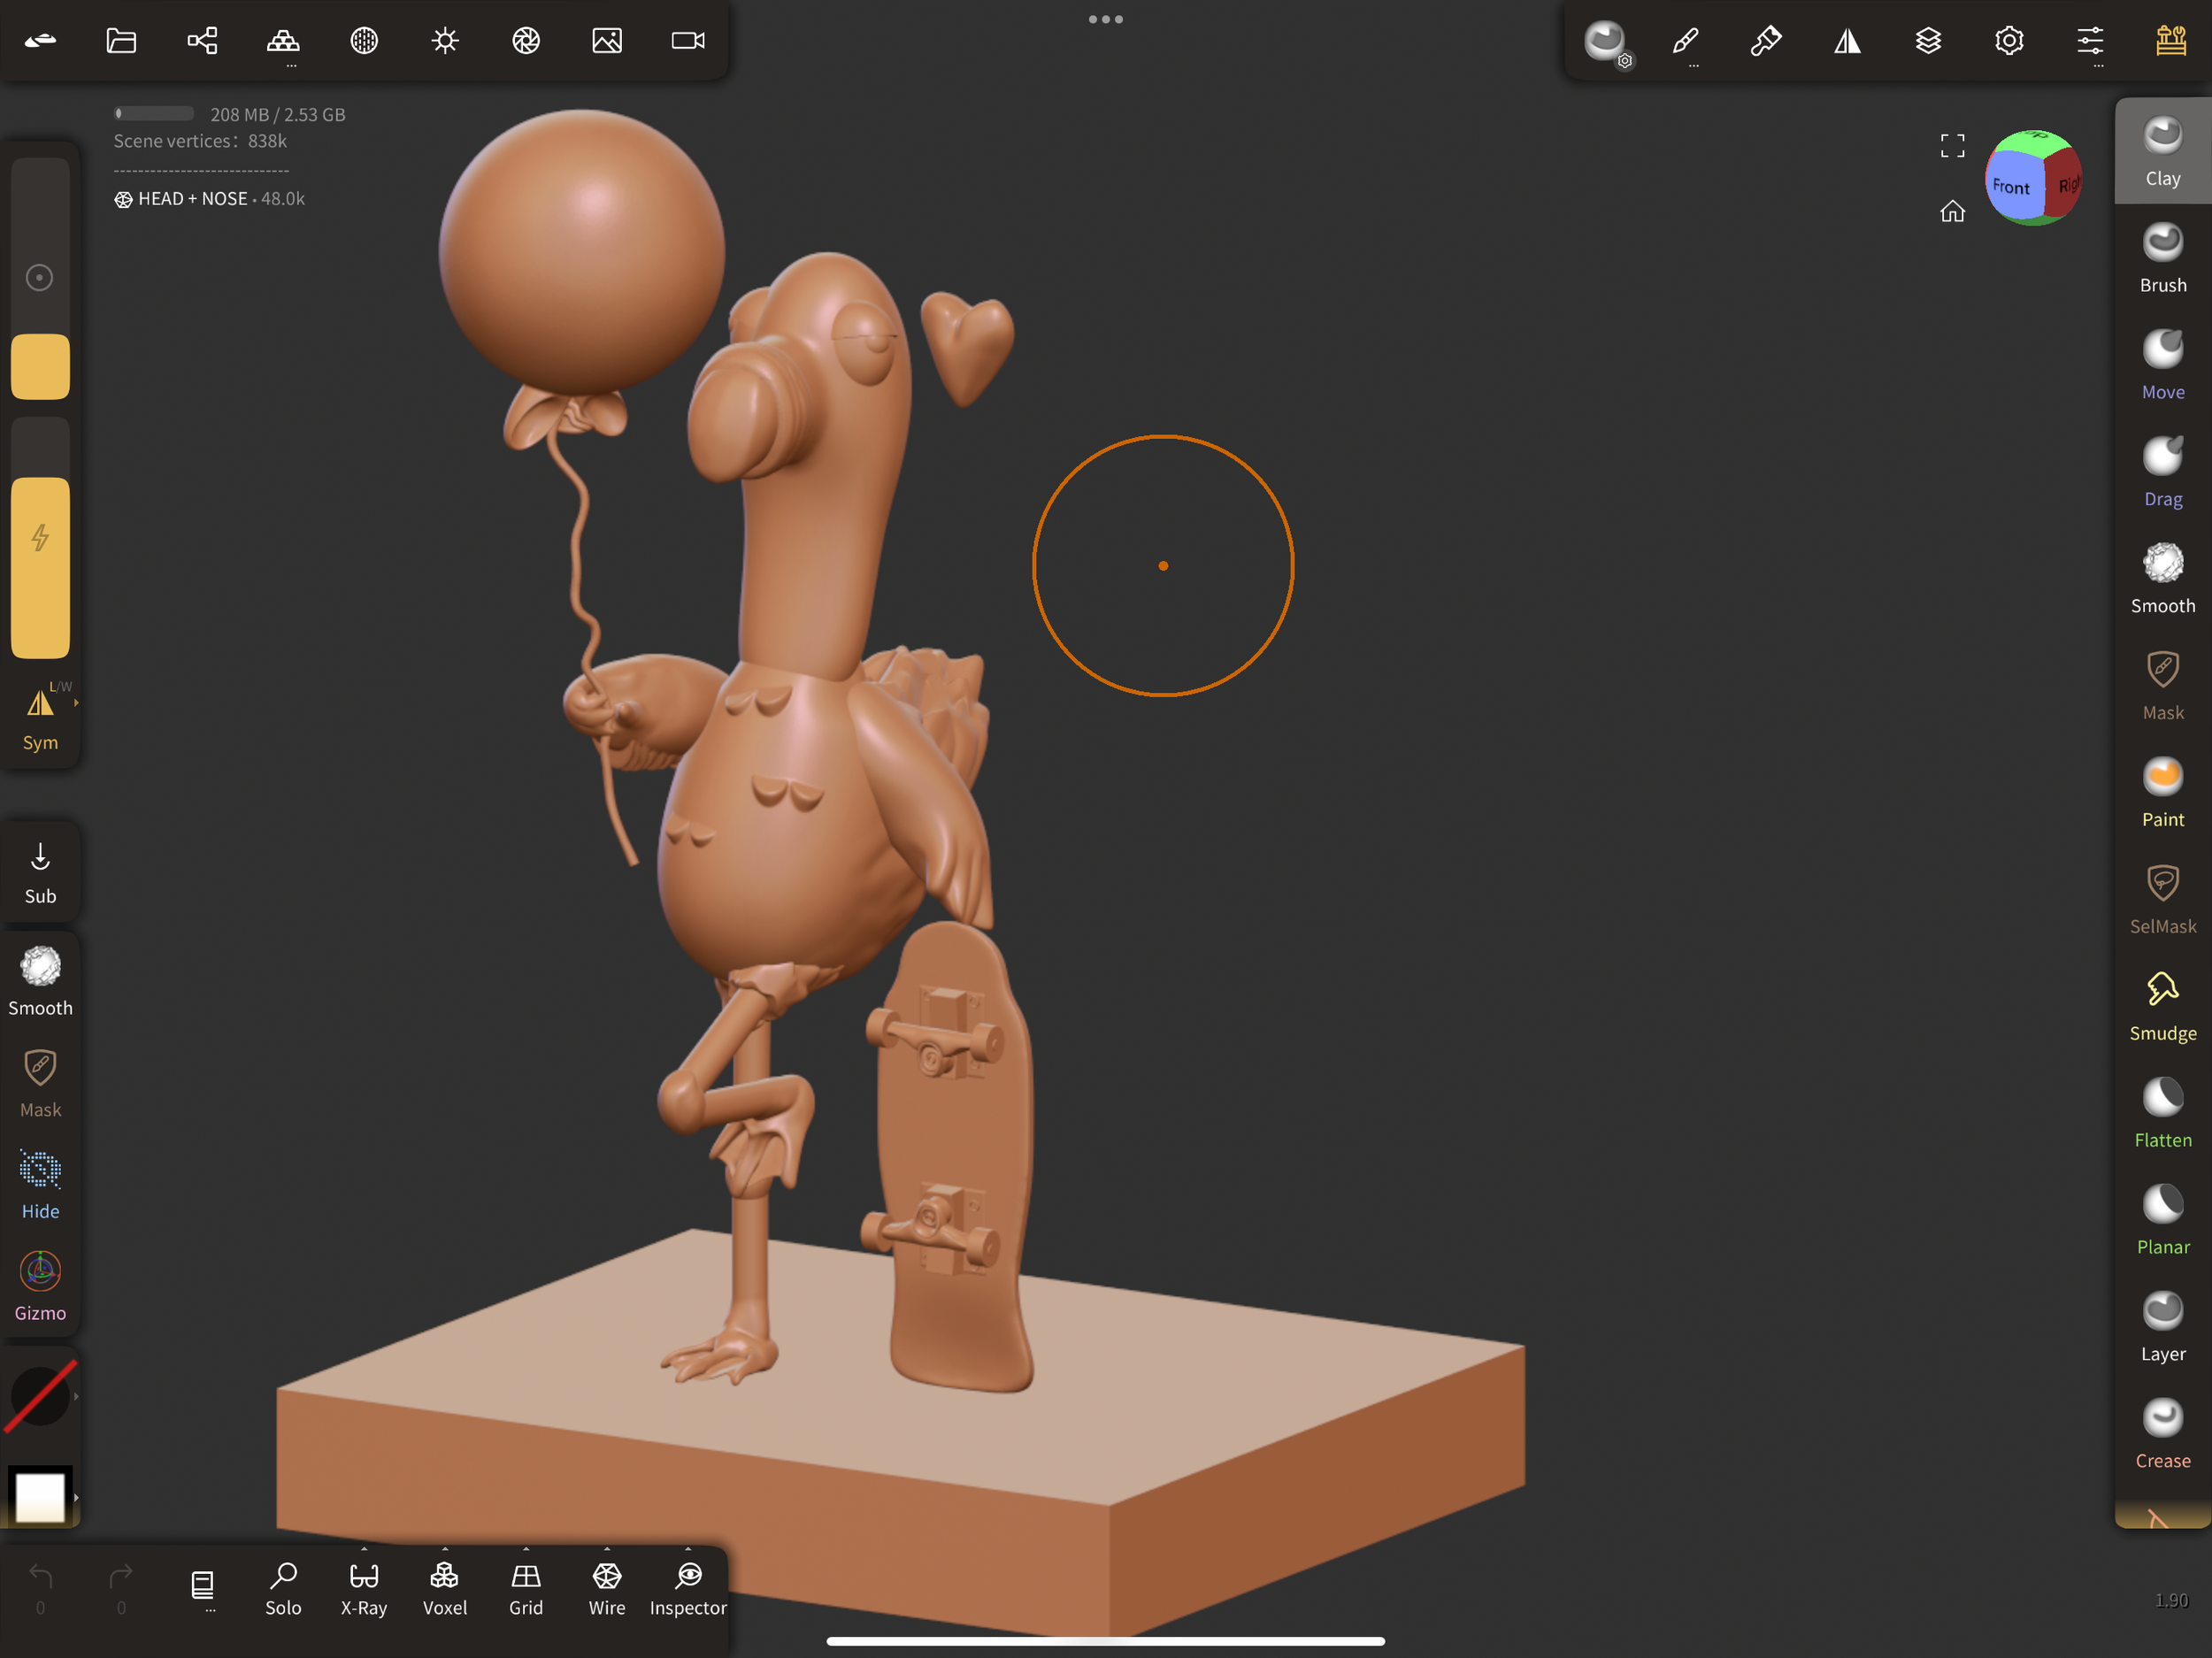The width and height of the screenshot is (2212, 1658).
Task: Expand the Inspector options arrow
Action: click(x=688, y=1549)
